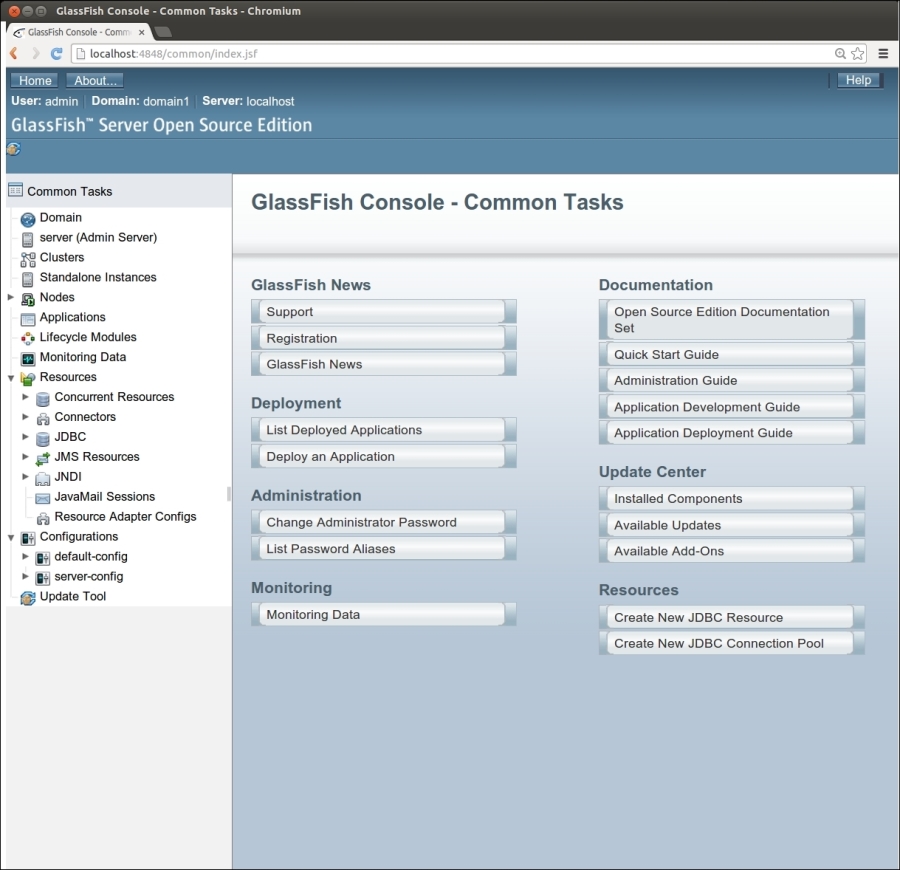Collapse the Configurations tree node
Image resolution: width=900 pixels, height=870 pixels.
(11, 537)
